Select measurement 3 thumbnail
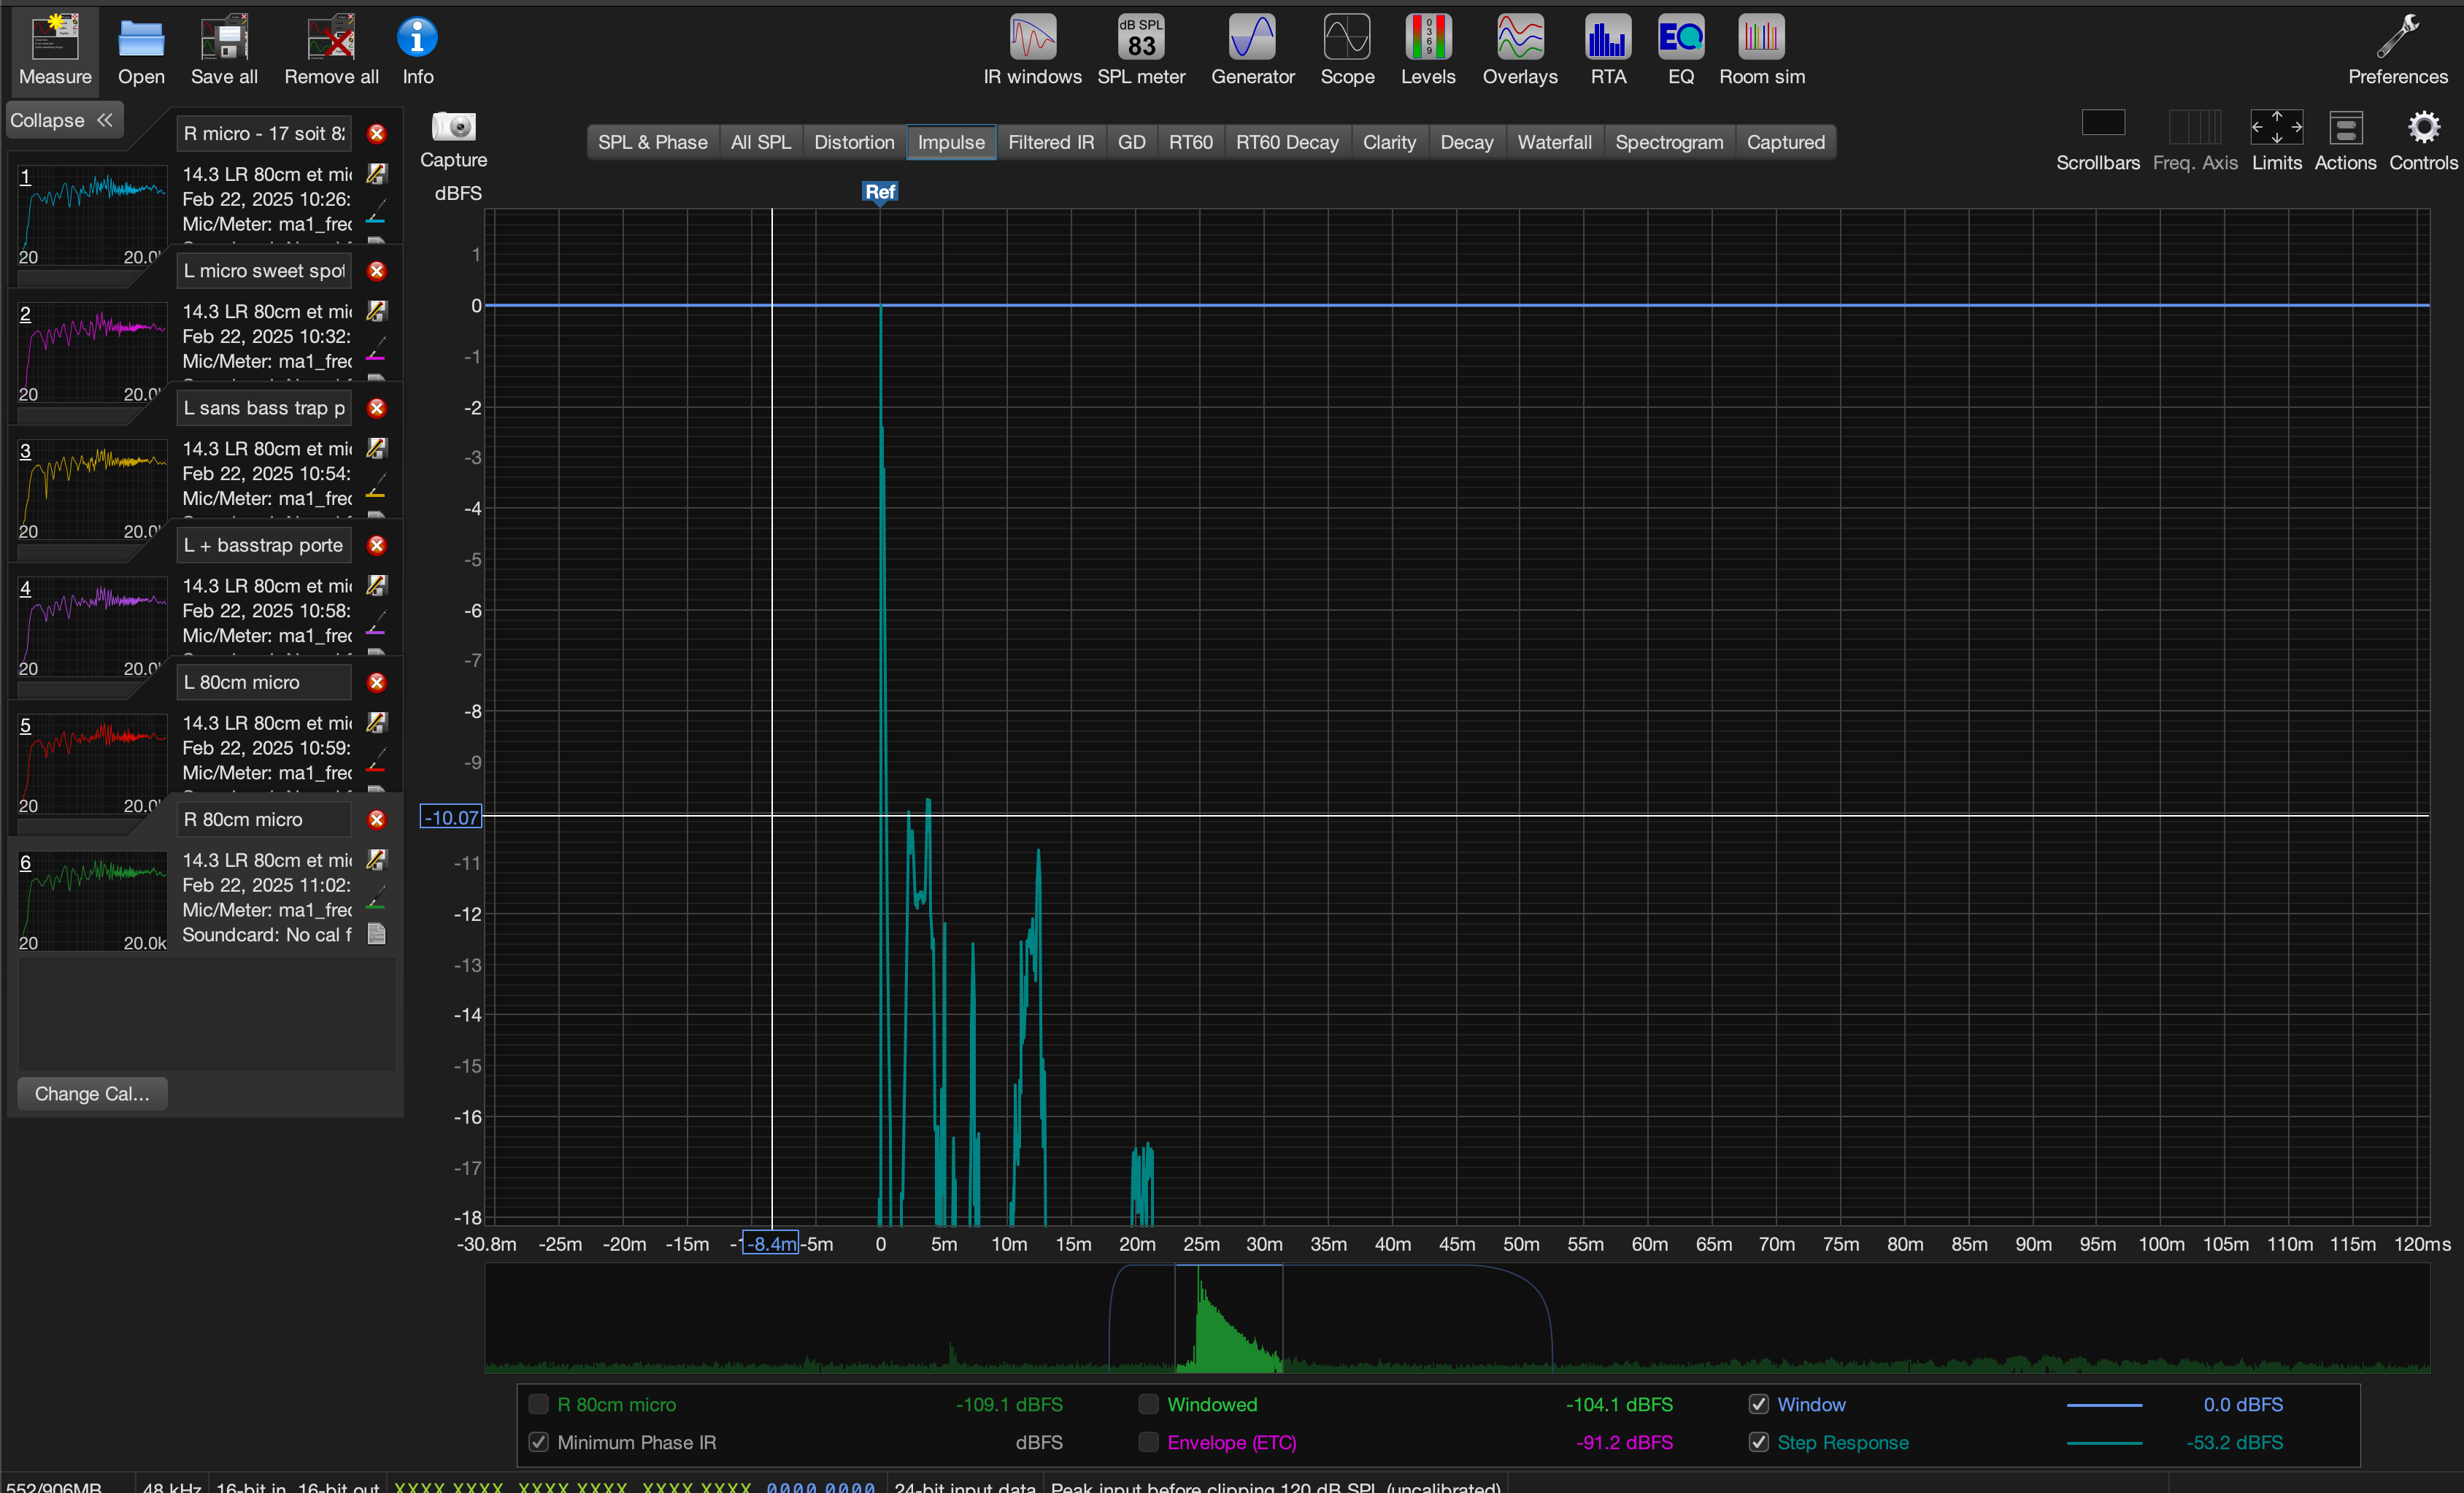Viewport: 2464px width, 1493px height. [x=92, y=489]
